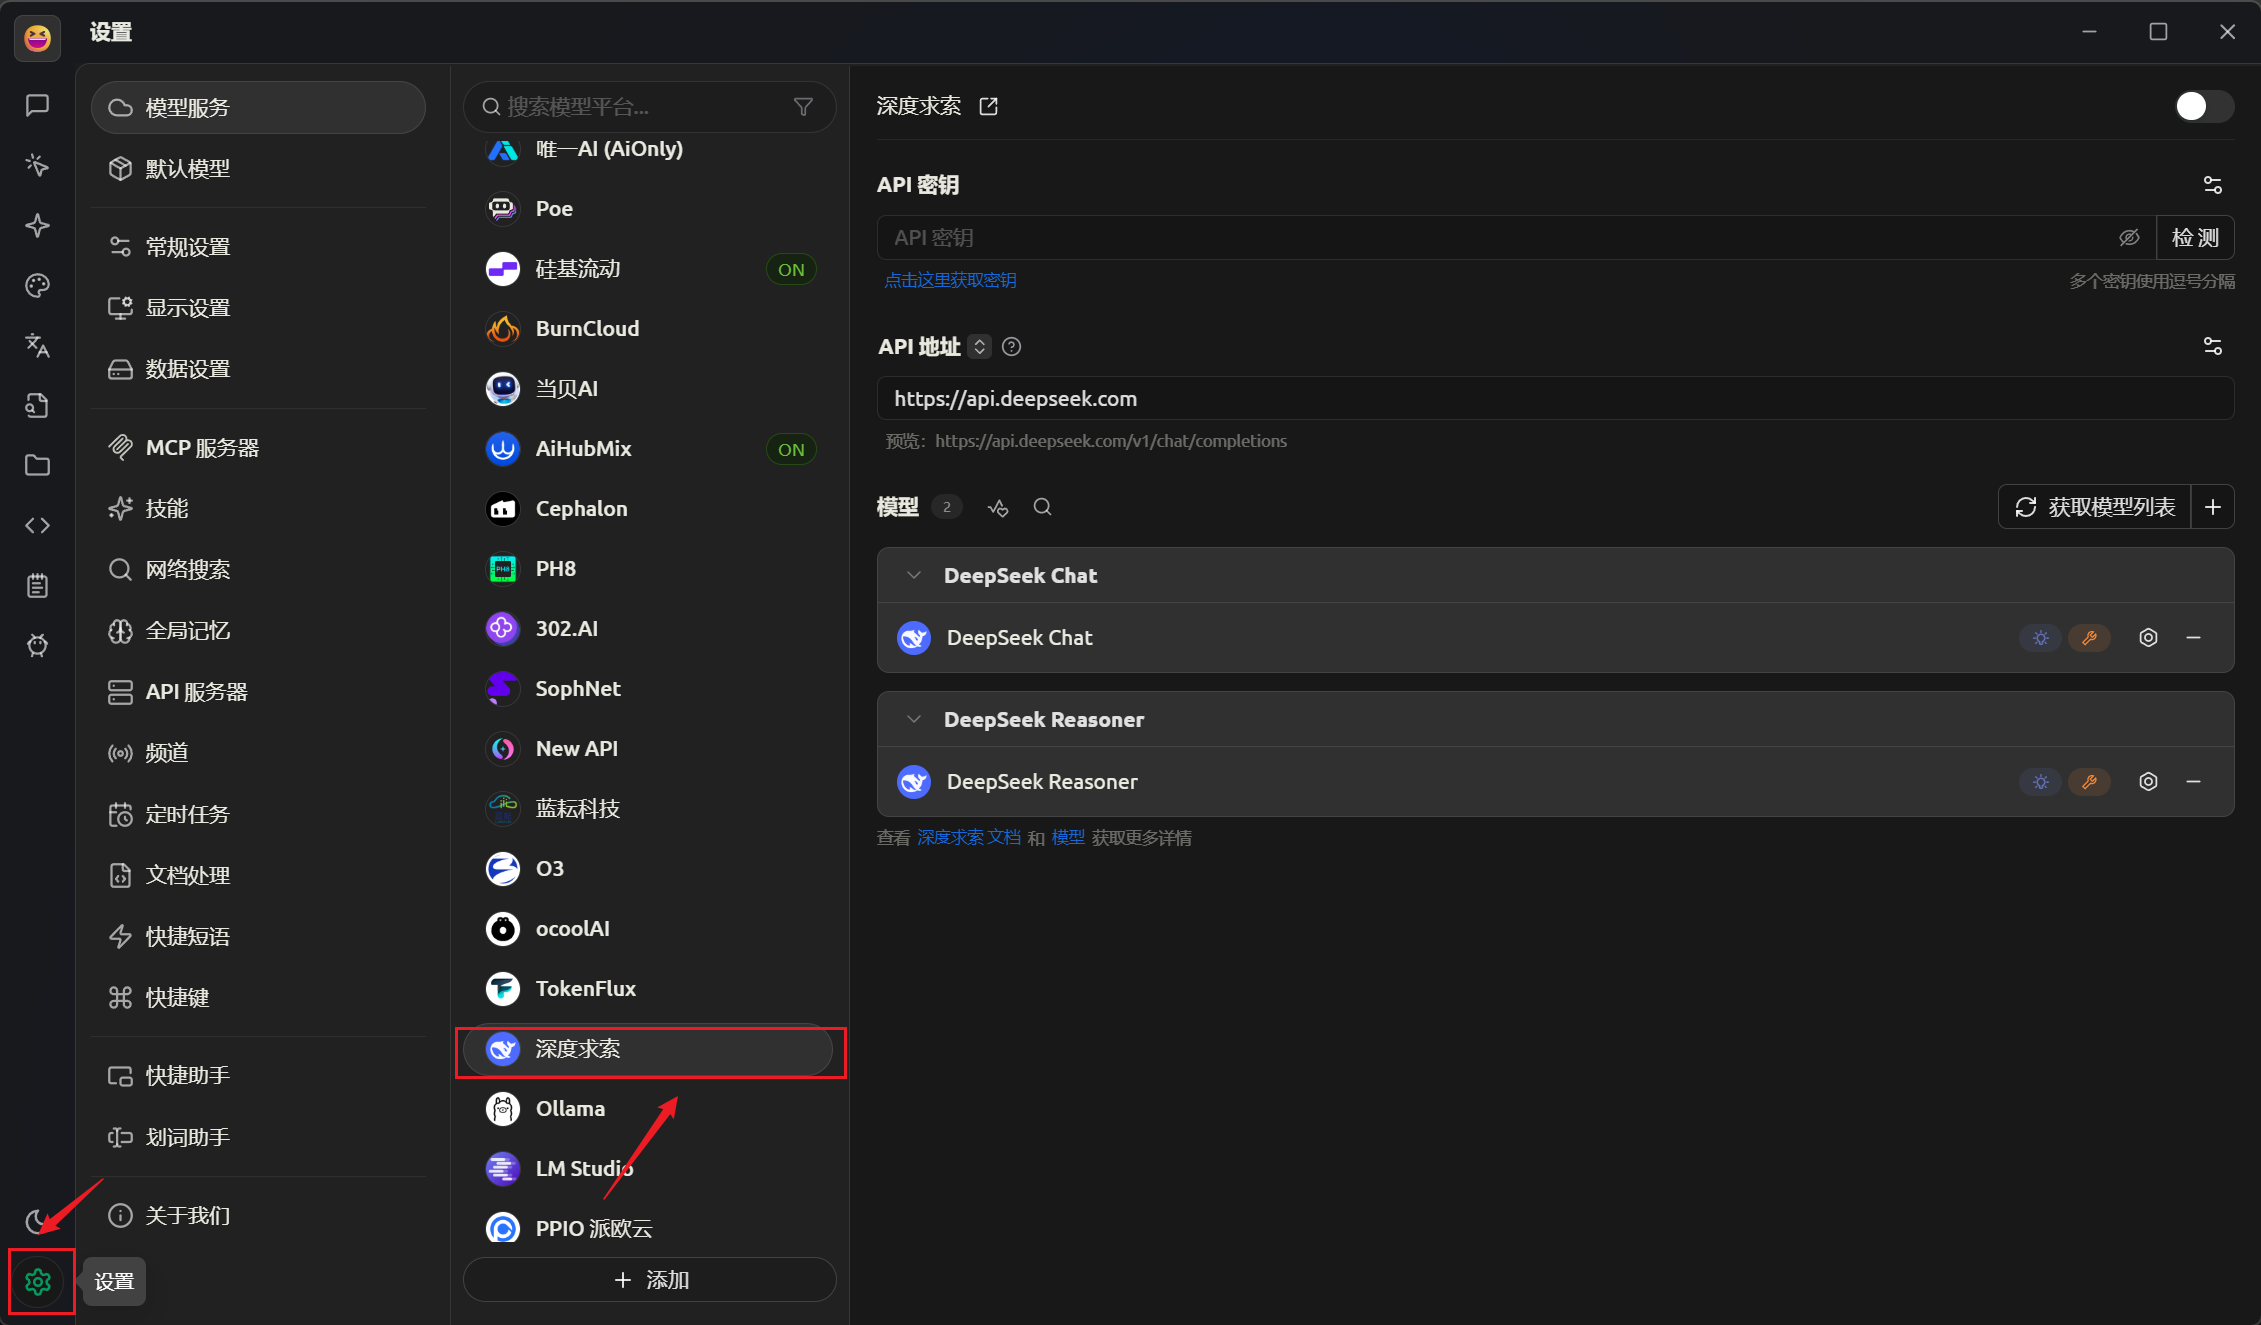Select BurnCloud in provider list
The image size is (2261, 1325).
(650, 329)
